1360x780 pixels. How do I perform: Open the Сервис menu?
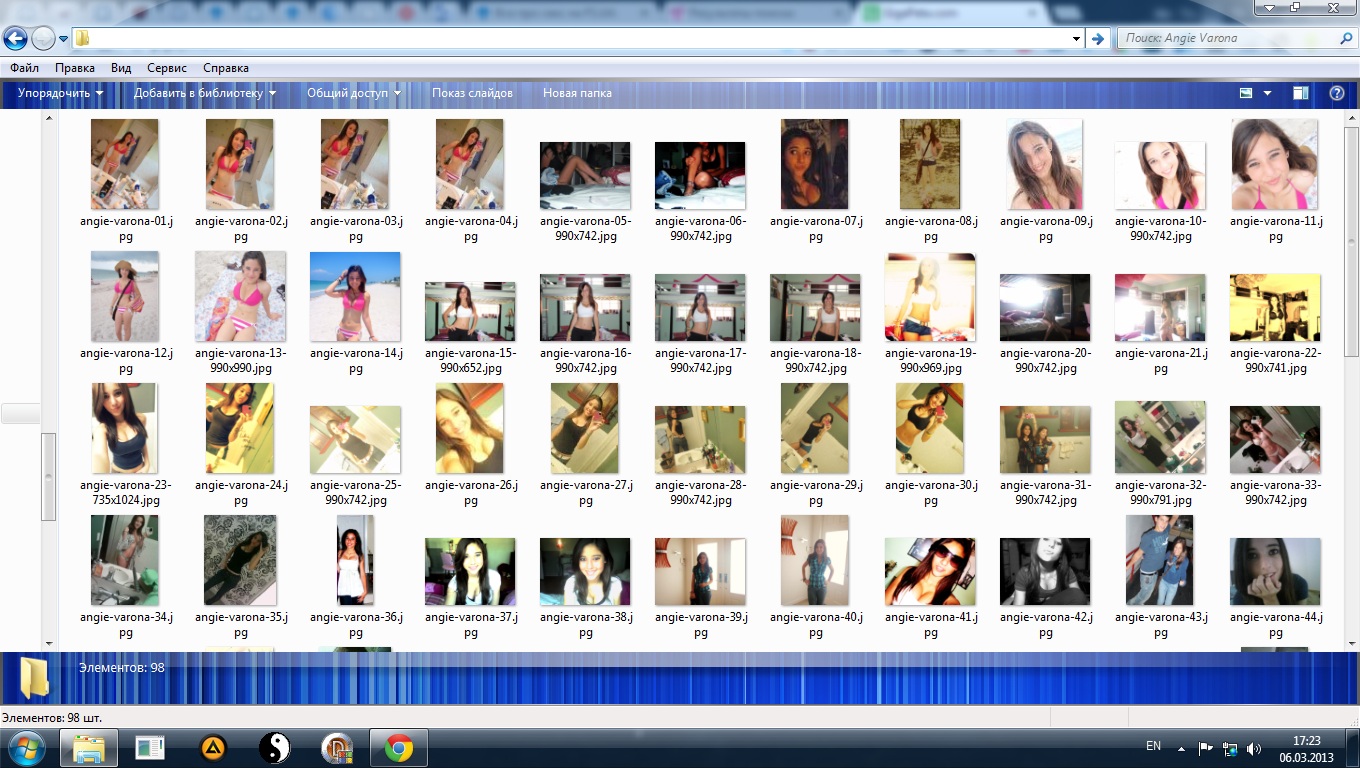166,68
